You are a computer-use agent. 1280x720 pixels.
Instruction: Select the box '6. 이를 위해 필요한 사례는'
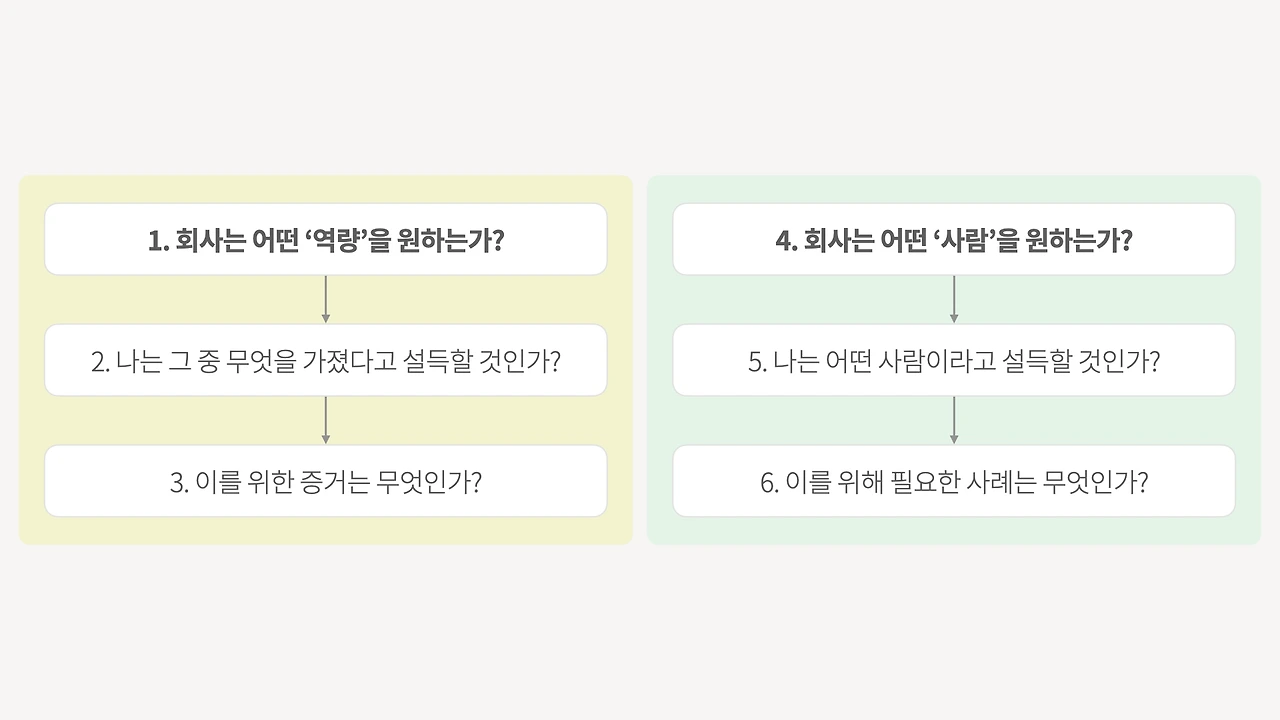click(x=954, y=481)
